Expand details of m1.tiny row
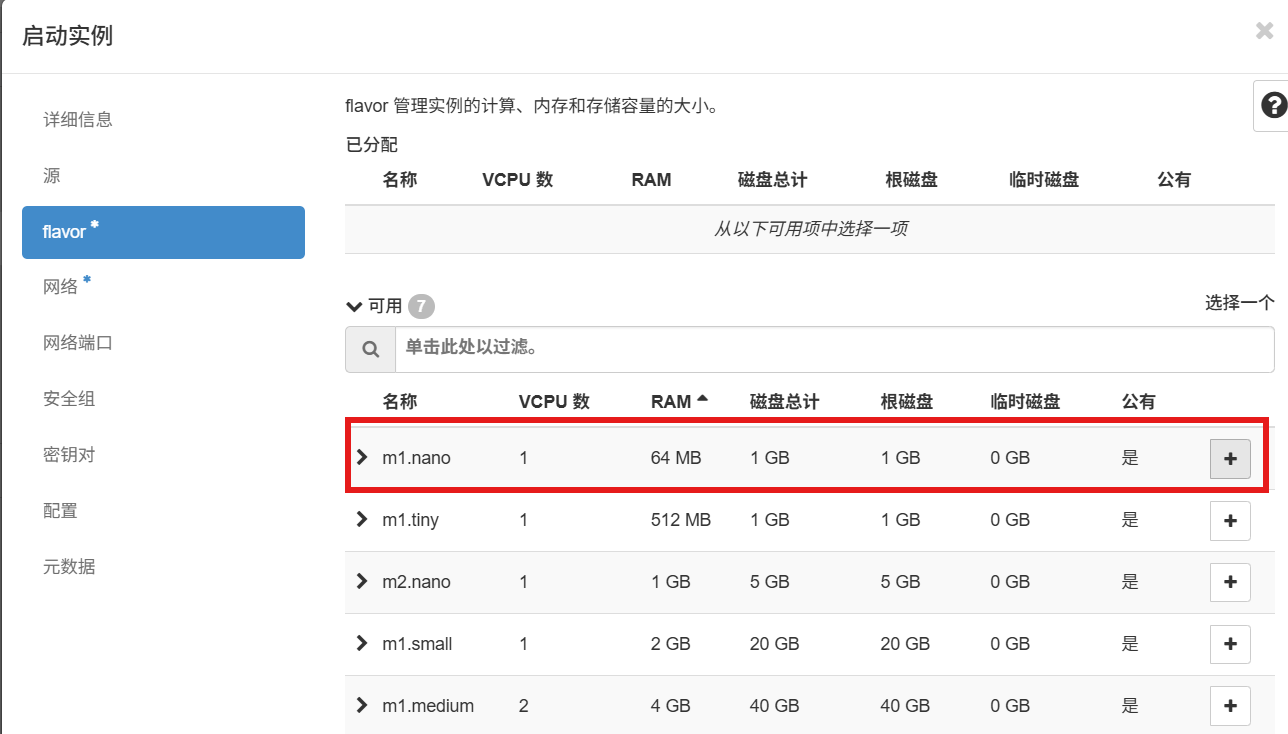The height and width of the screenshot is (734, 1288). point(362,519)
